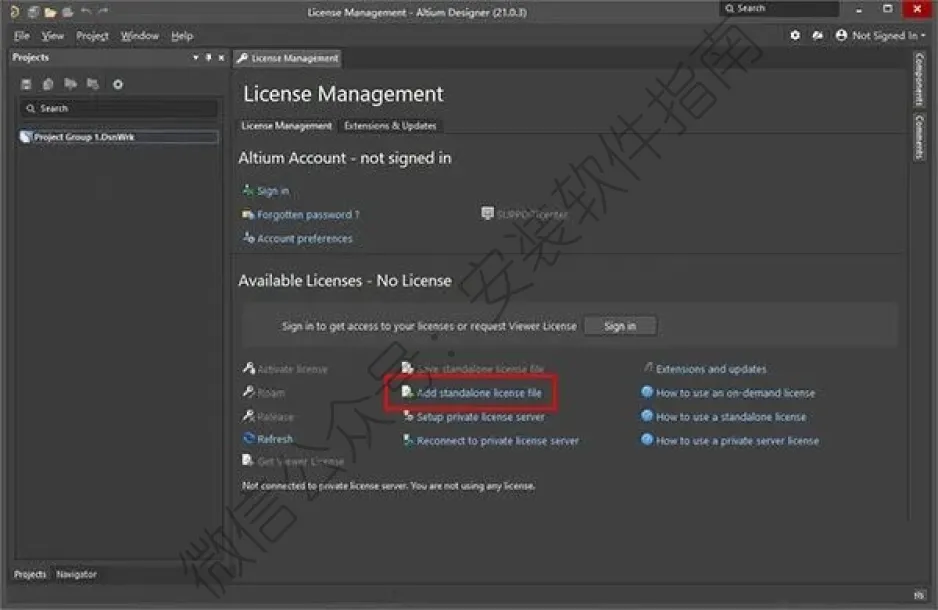The width and height of the screenshot is (938, 610).
Task: Click the save icon in Projects panel toolbar
Action: [26, 84]
